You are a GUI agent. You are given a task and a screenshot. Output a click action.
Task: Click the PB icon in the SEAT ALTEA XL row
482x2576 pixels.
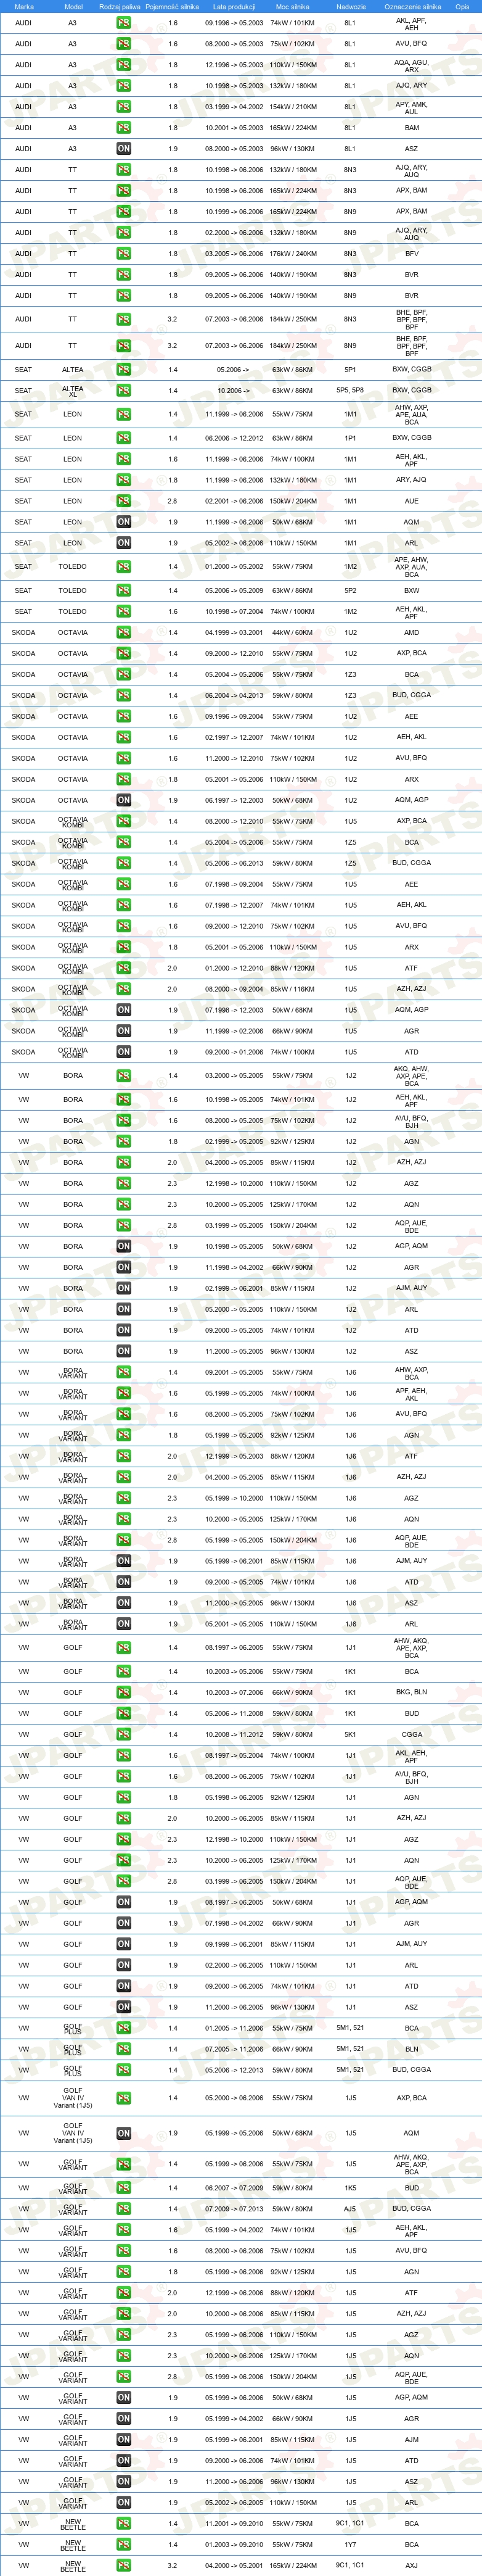(x=123, y=391)
